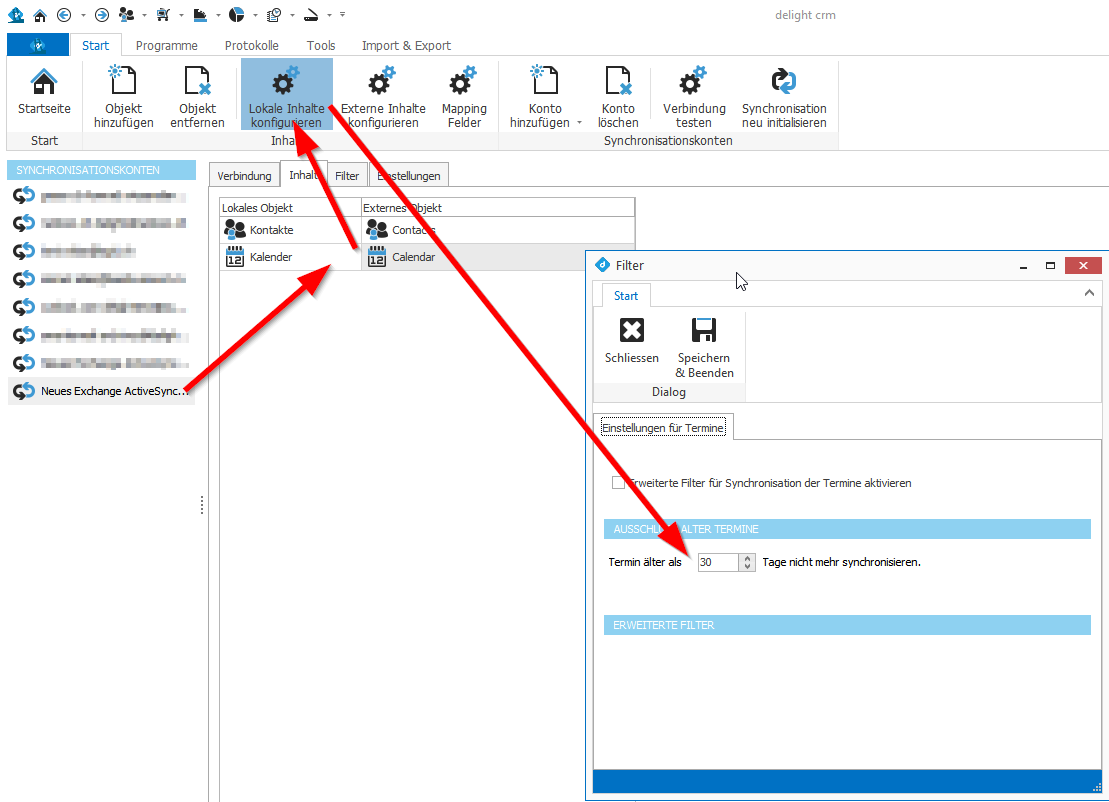This screenshot has height=802, width=1109.
Task: Click the Schliessen button in the Filter dialog
Action: 630,340
